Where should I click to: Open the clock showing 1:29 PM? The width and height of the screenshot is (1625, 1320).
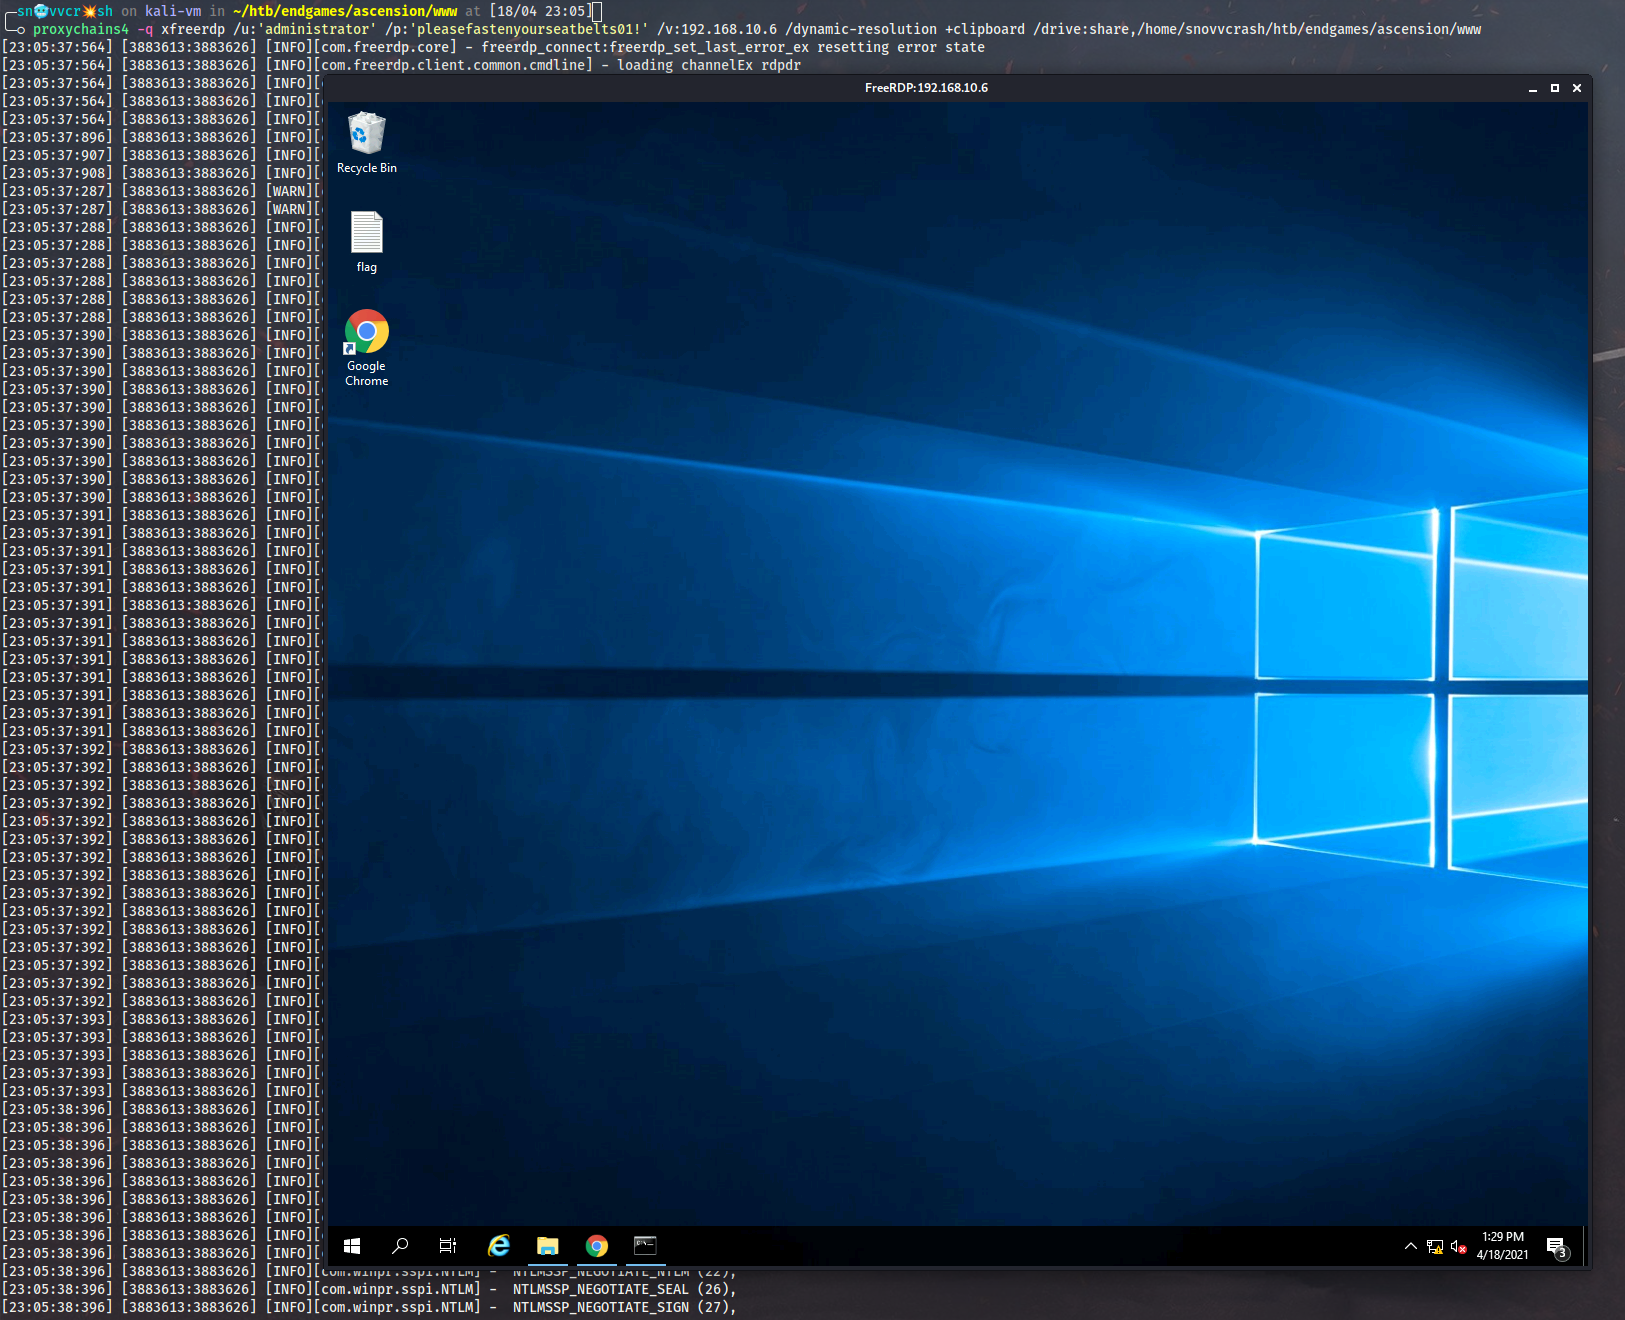pos(1502,1246)
